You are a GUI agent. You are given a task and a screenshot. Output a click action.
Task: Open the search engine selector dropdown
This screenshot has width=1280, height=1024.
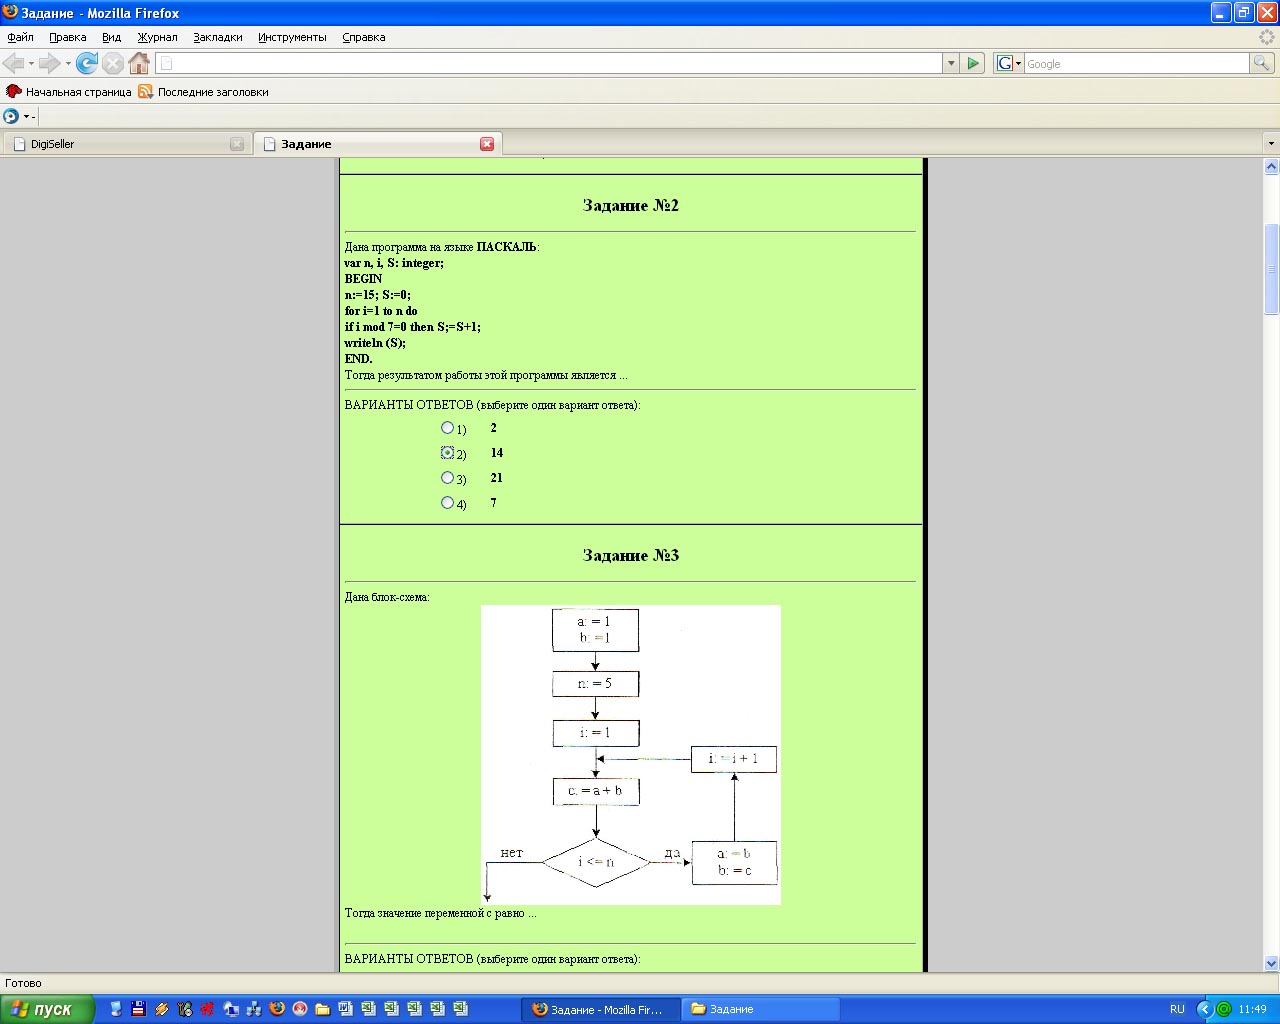coord(1009,64)
